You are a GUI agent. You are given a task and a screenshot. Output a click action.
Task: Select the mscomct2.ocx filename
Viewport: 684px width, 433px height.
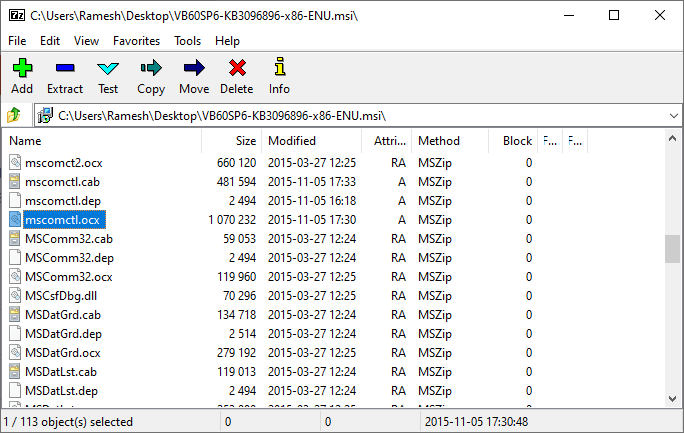pyautogui.click(x=64, y=163)
